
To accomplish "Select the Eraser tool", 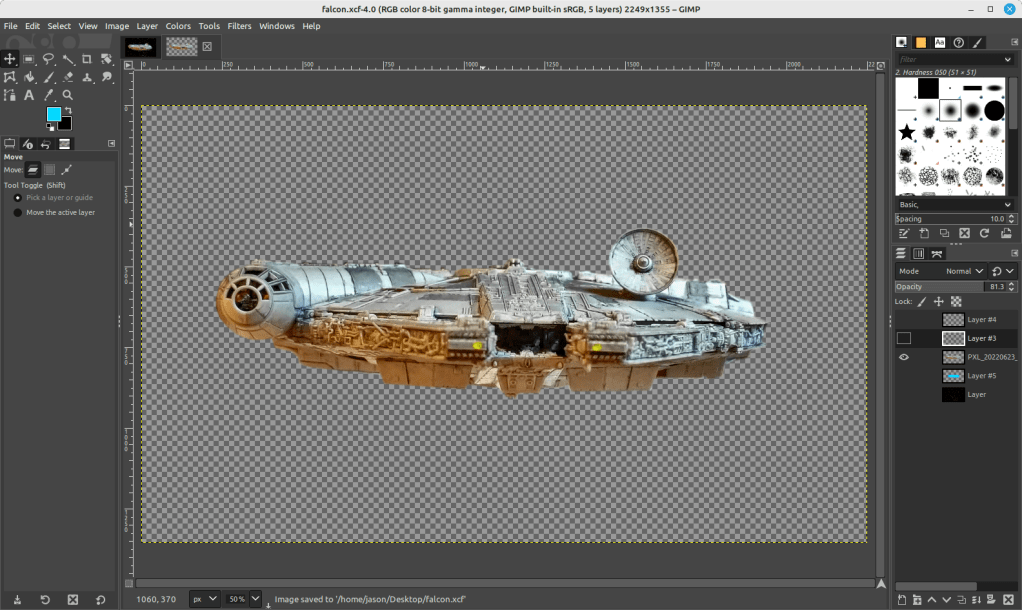I will pos(68,77).
